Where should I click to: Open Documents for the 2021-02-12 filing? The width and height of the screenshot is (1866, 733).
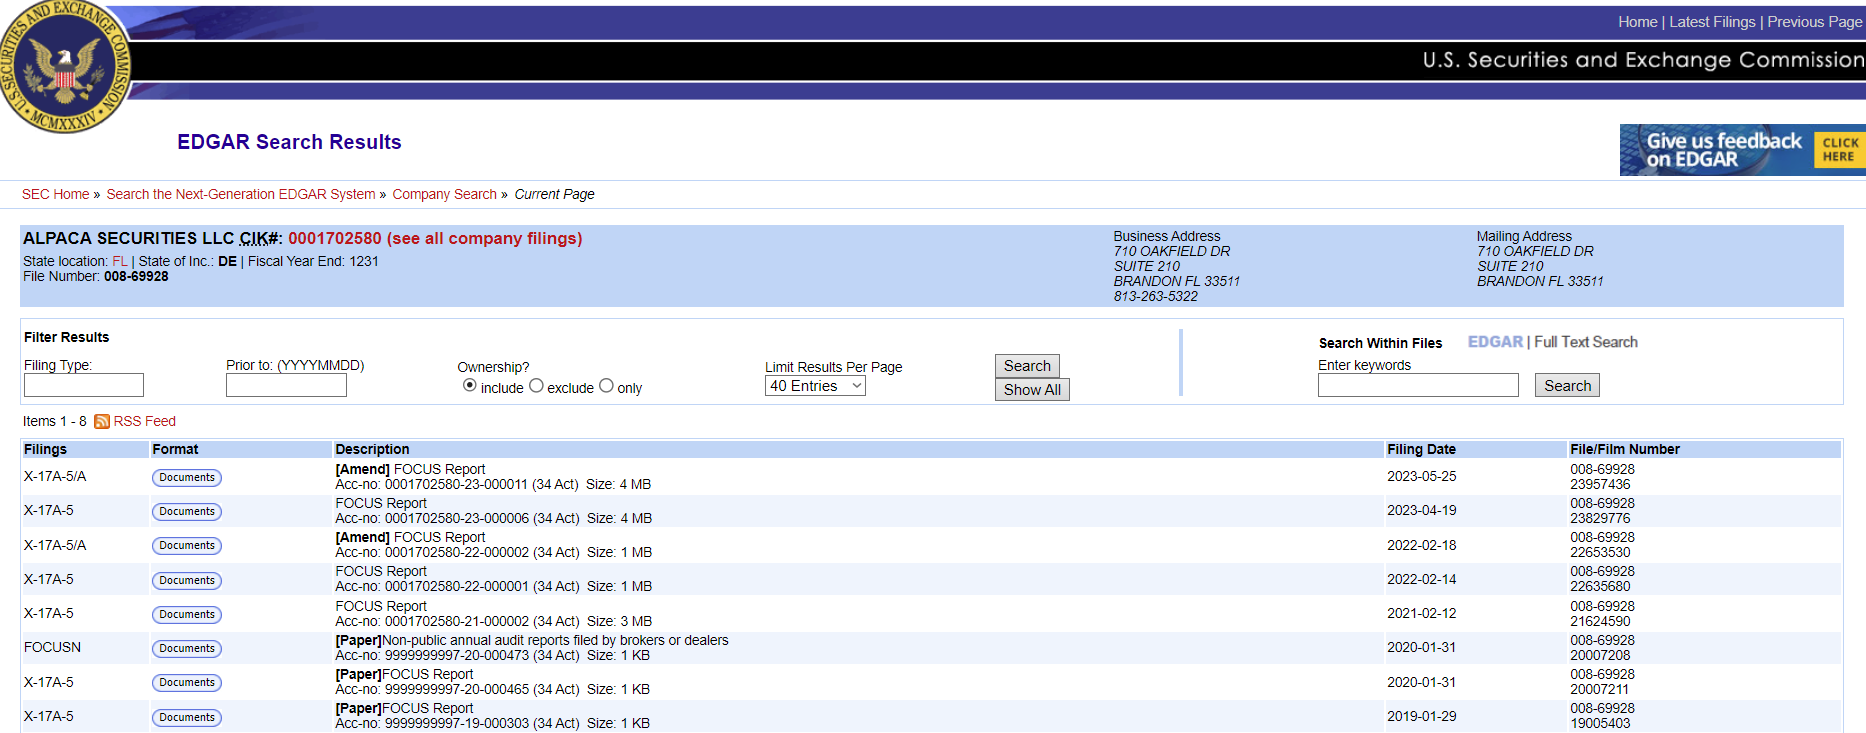(x=186, y=615)
